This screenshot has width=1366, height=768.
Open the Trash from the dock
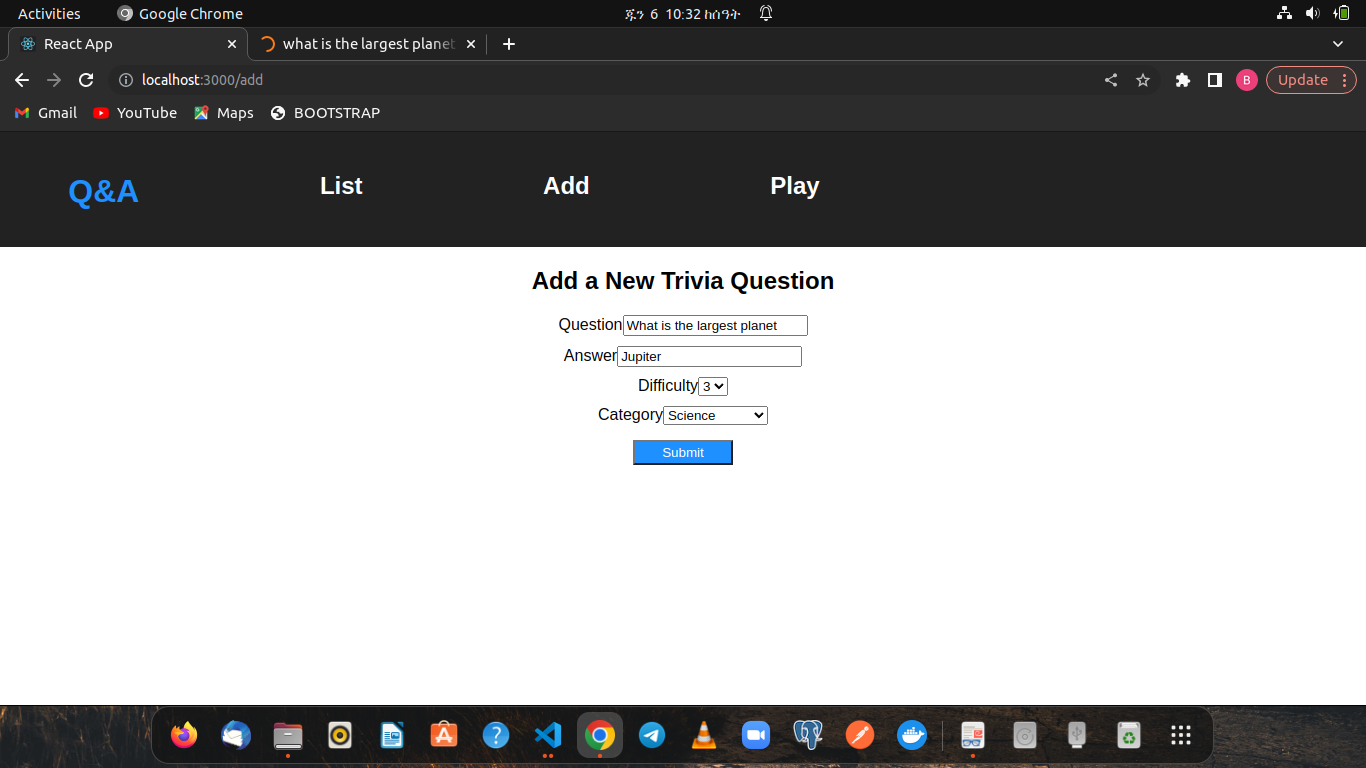(1128, 735)
